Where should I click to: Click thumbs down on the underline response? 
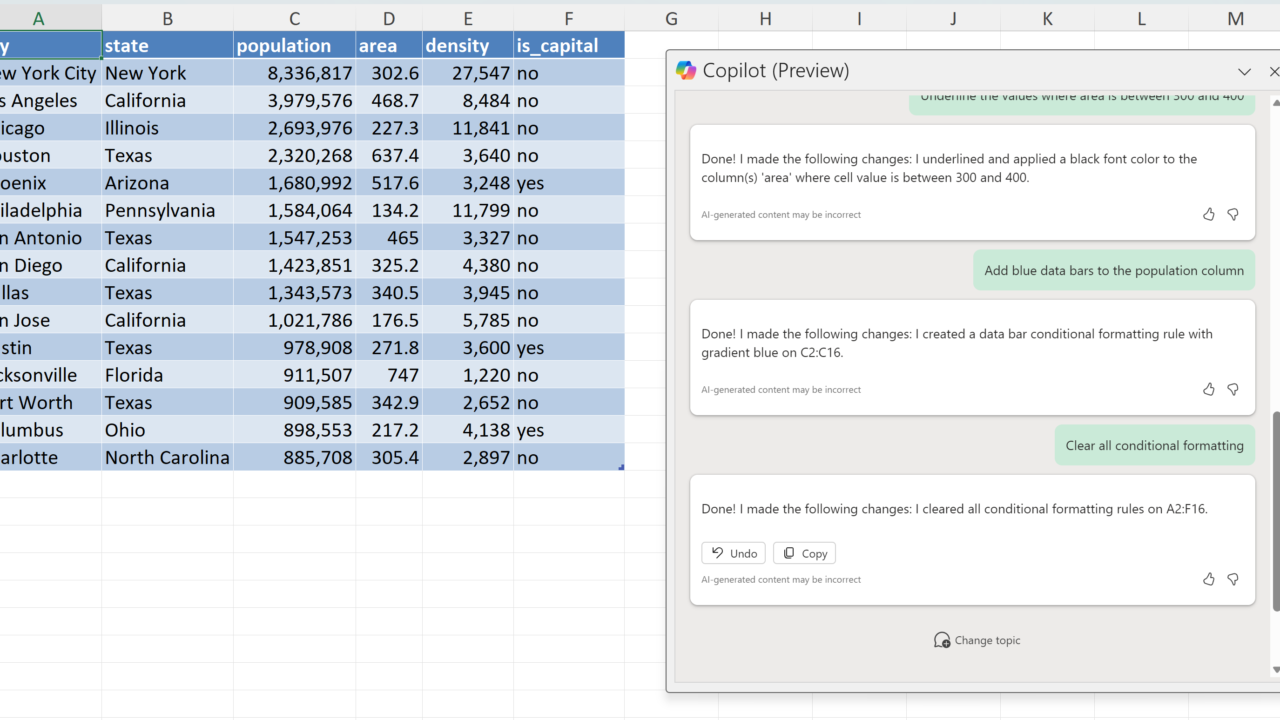click(1233, 214)
